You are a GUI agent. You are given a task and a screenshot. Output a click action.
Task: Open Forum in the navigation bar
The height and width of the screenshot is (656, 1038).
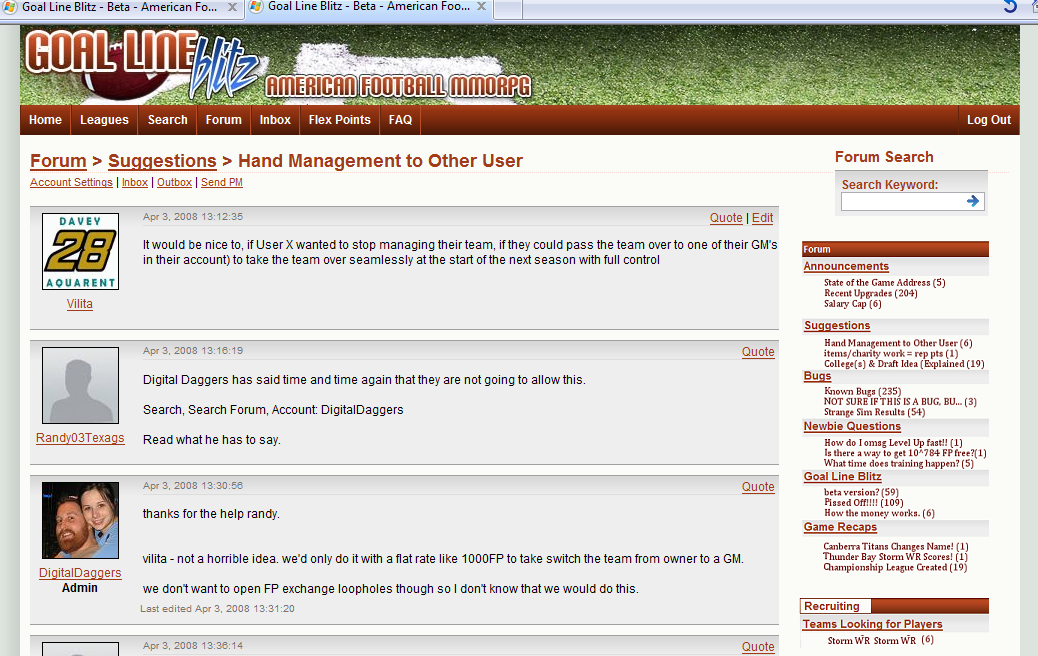tap(223, 120)
